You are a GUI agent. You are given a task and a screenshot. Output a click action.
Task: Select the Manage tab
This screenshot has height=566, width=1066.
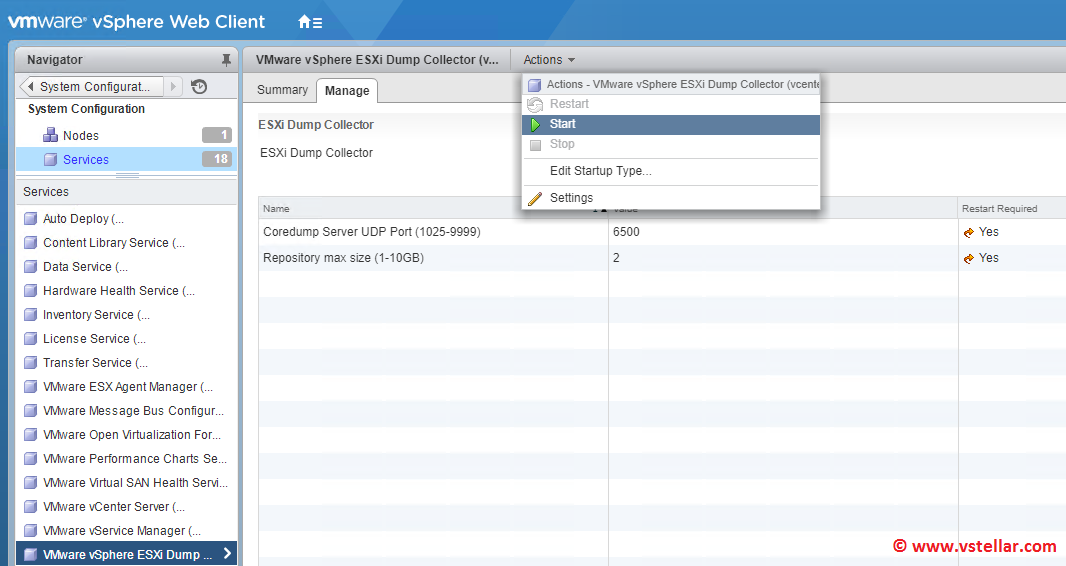tap(347, 91)
